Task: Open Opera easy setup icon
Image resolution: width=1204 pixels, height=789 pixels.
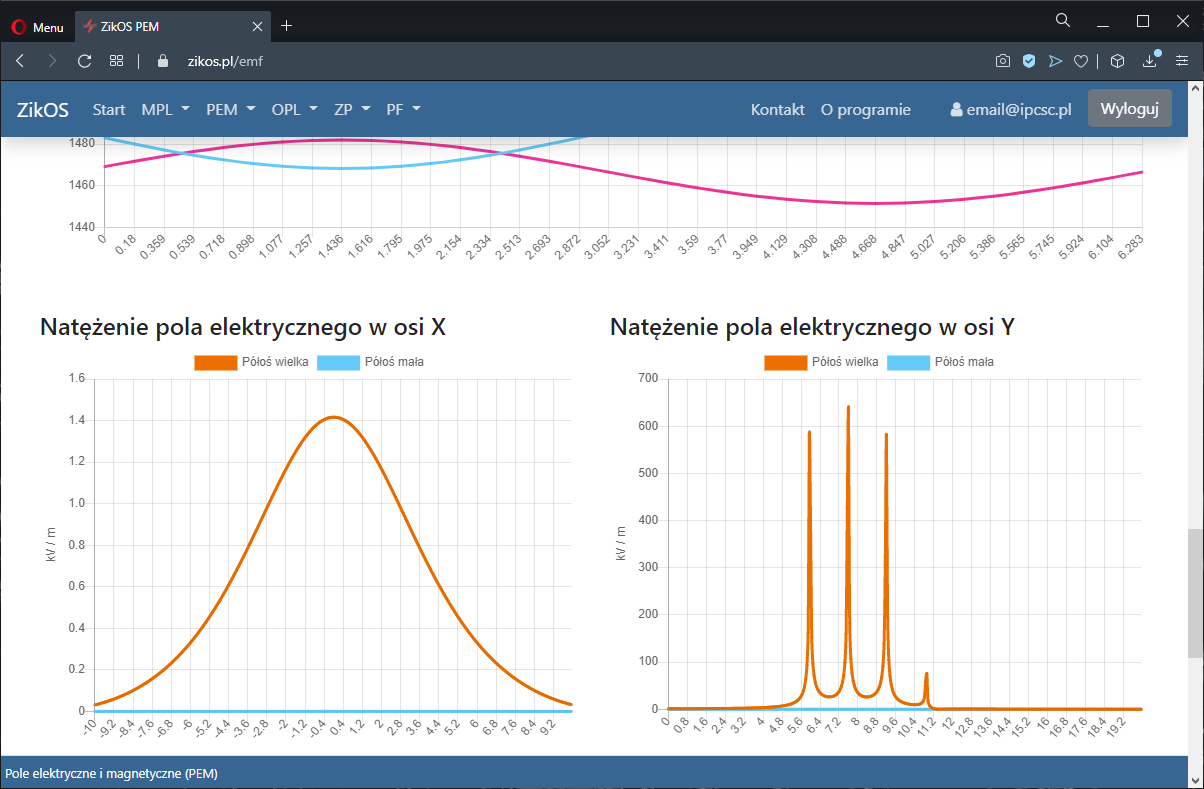Action: [x=1182, y=61]
